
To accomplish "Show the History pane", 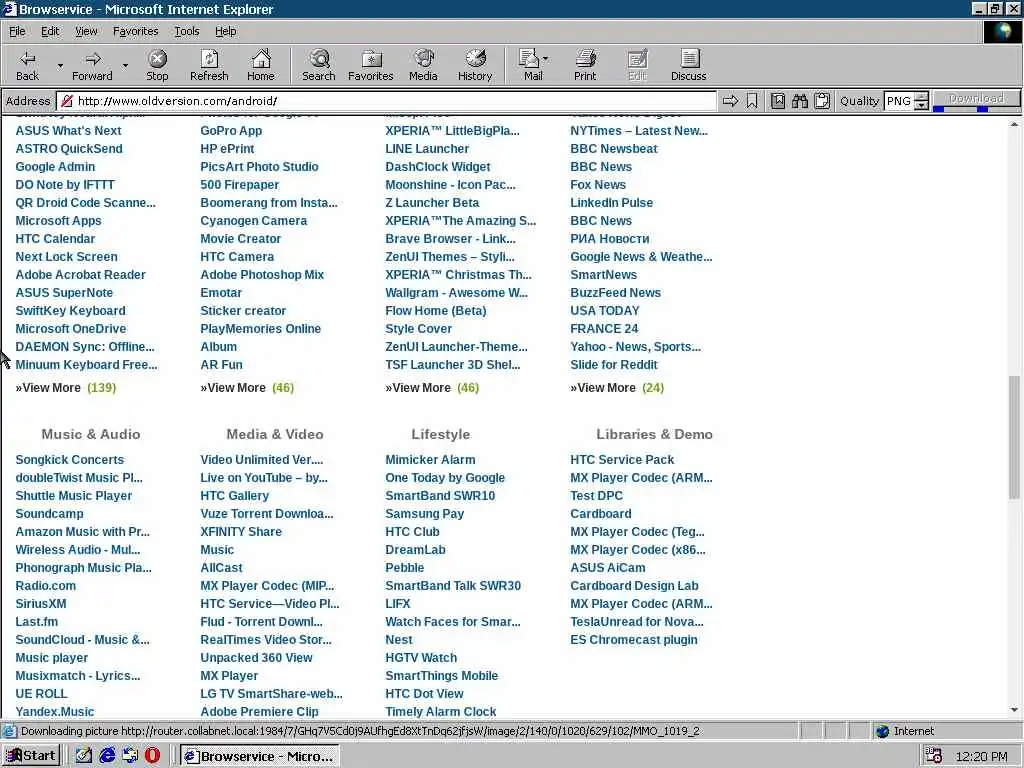I will (x=475, y=65).
